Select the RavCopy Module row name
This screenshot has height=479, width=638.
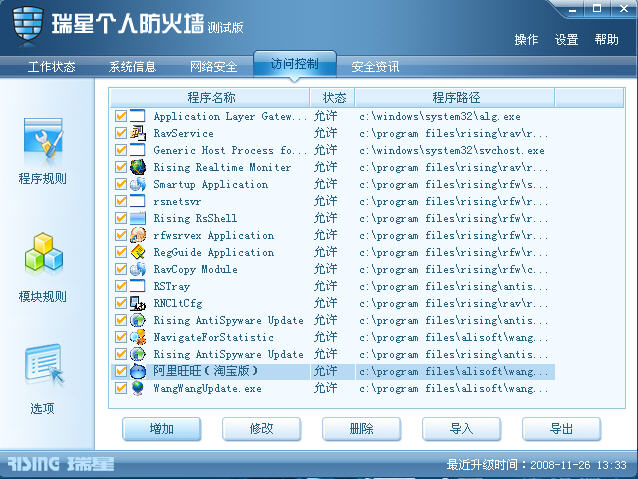pos(195,269)
